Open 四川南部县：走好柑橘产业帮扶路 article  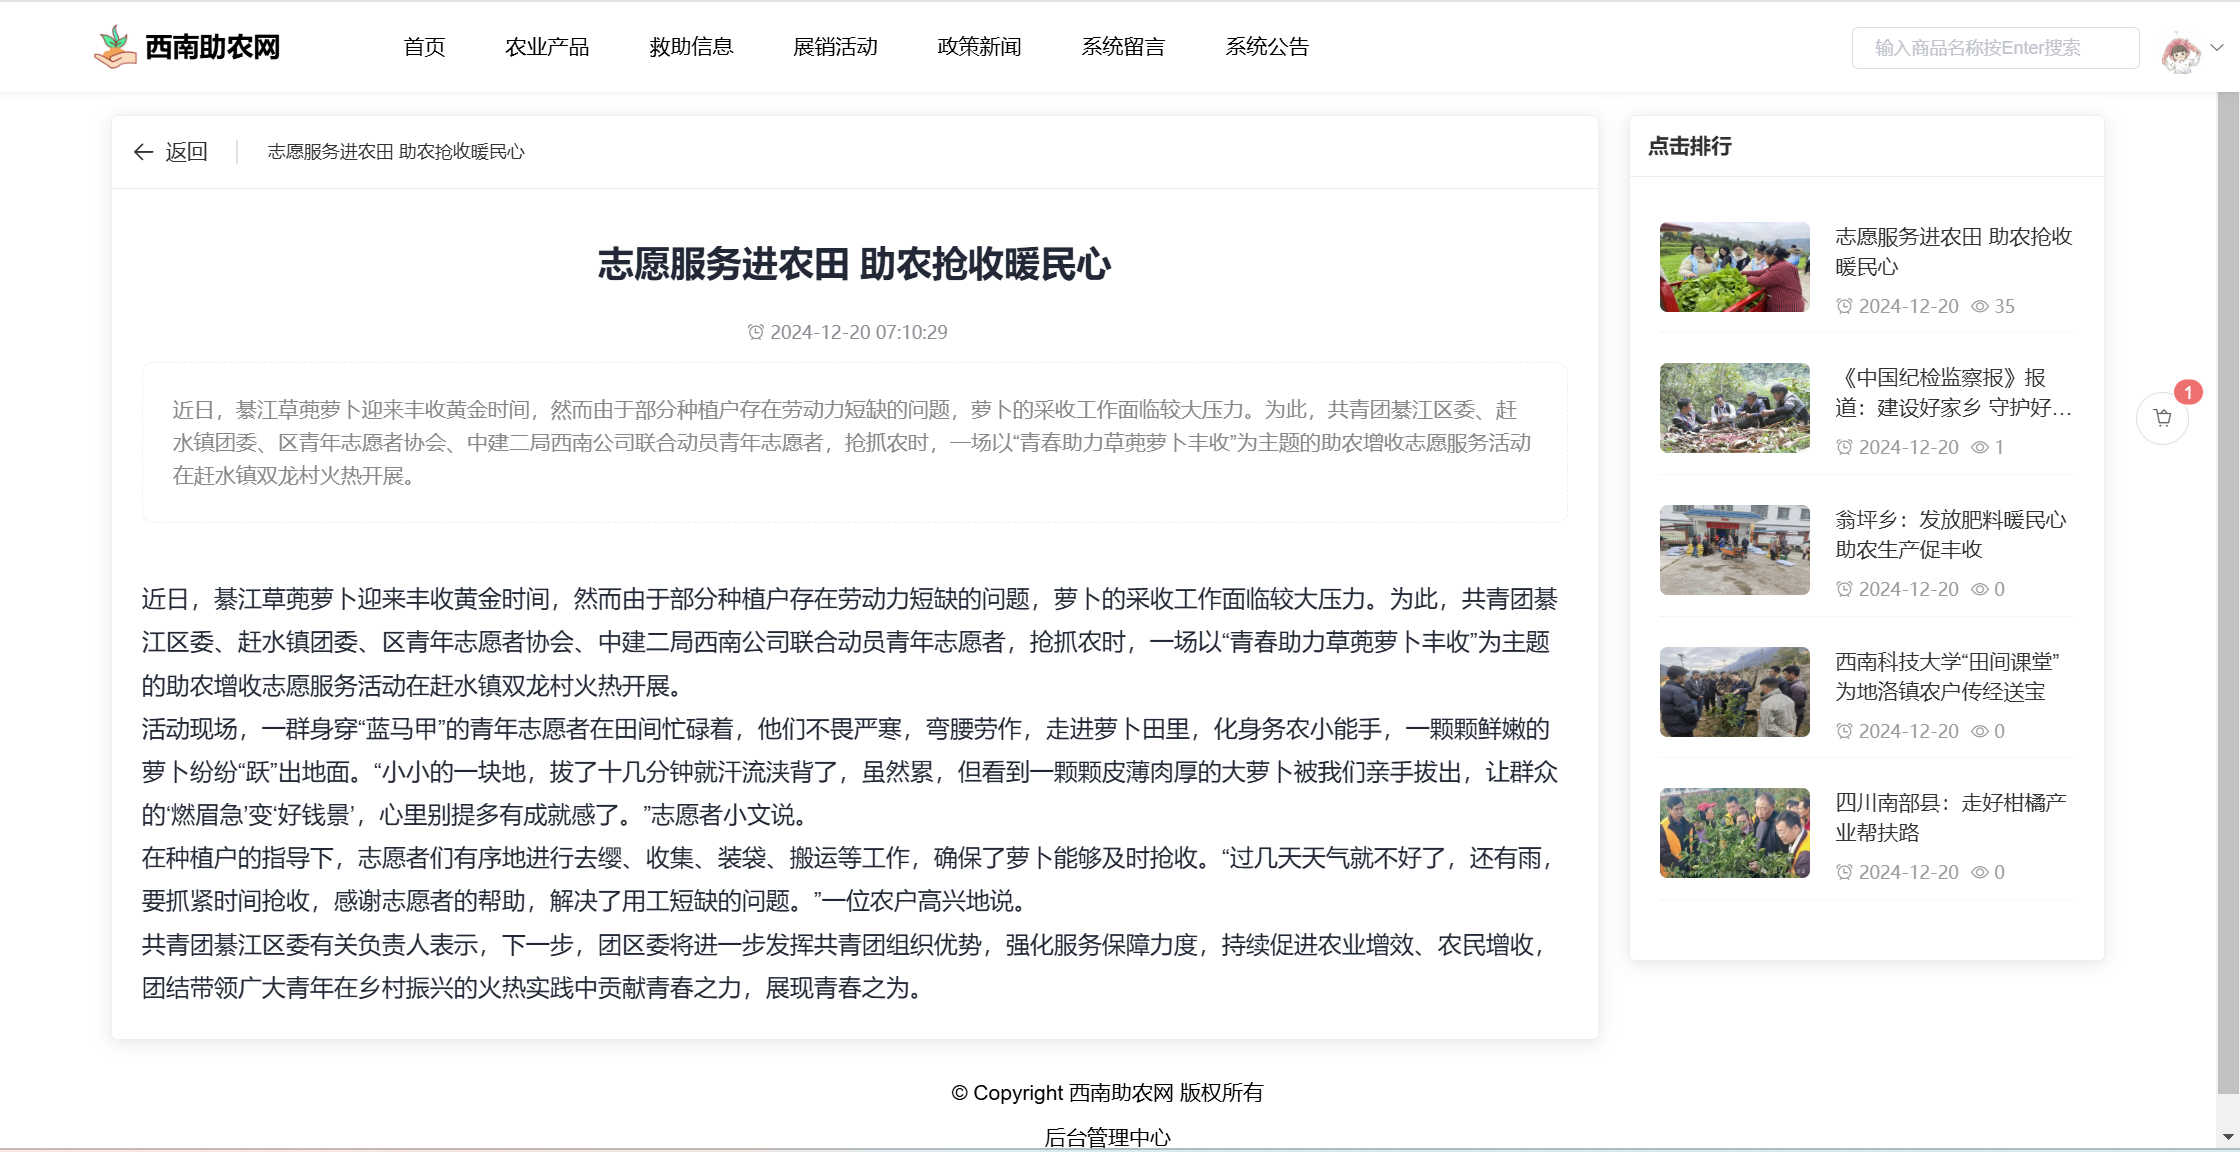[x=1950, y=818]
